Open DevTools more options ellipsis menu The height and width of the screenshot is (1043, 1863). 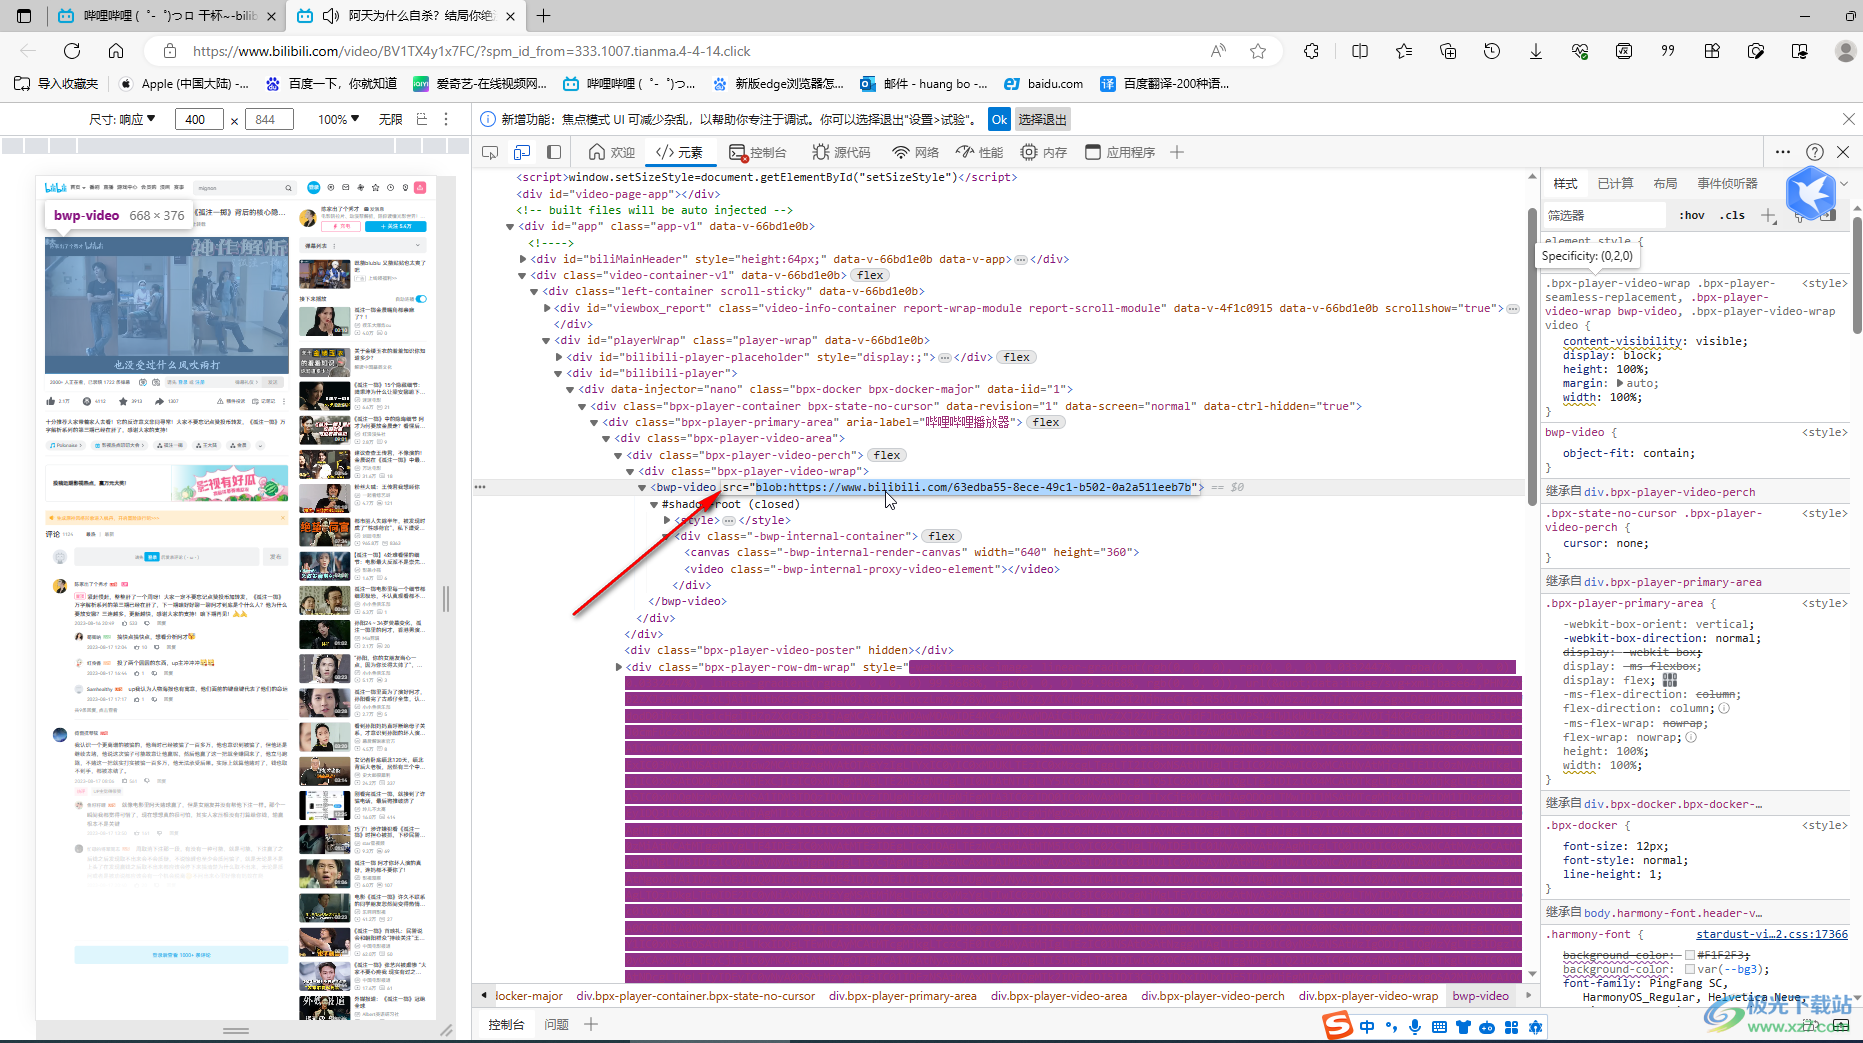click(x=1783, y=152)
